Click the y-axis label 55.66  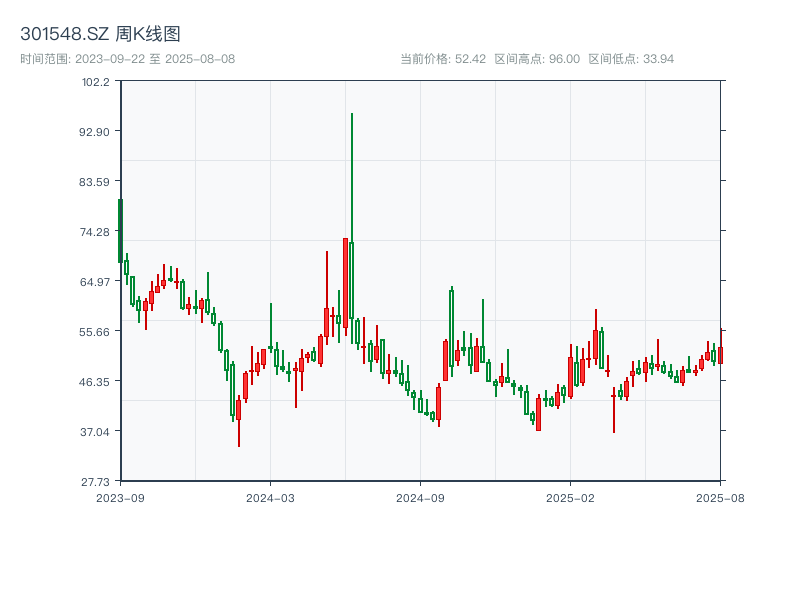coord(94,332)
